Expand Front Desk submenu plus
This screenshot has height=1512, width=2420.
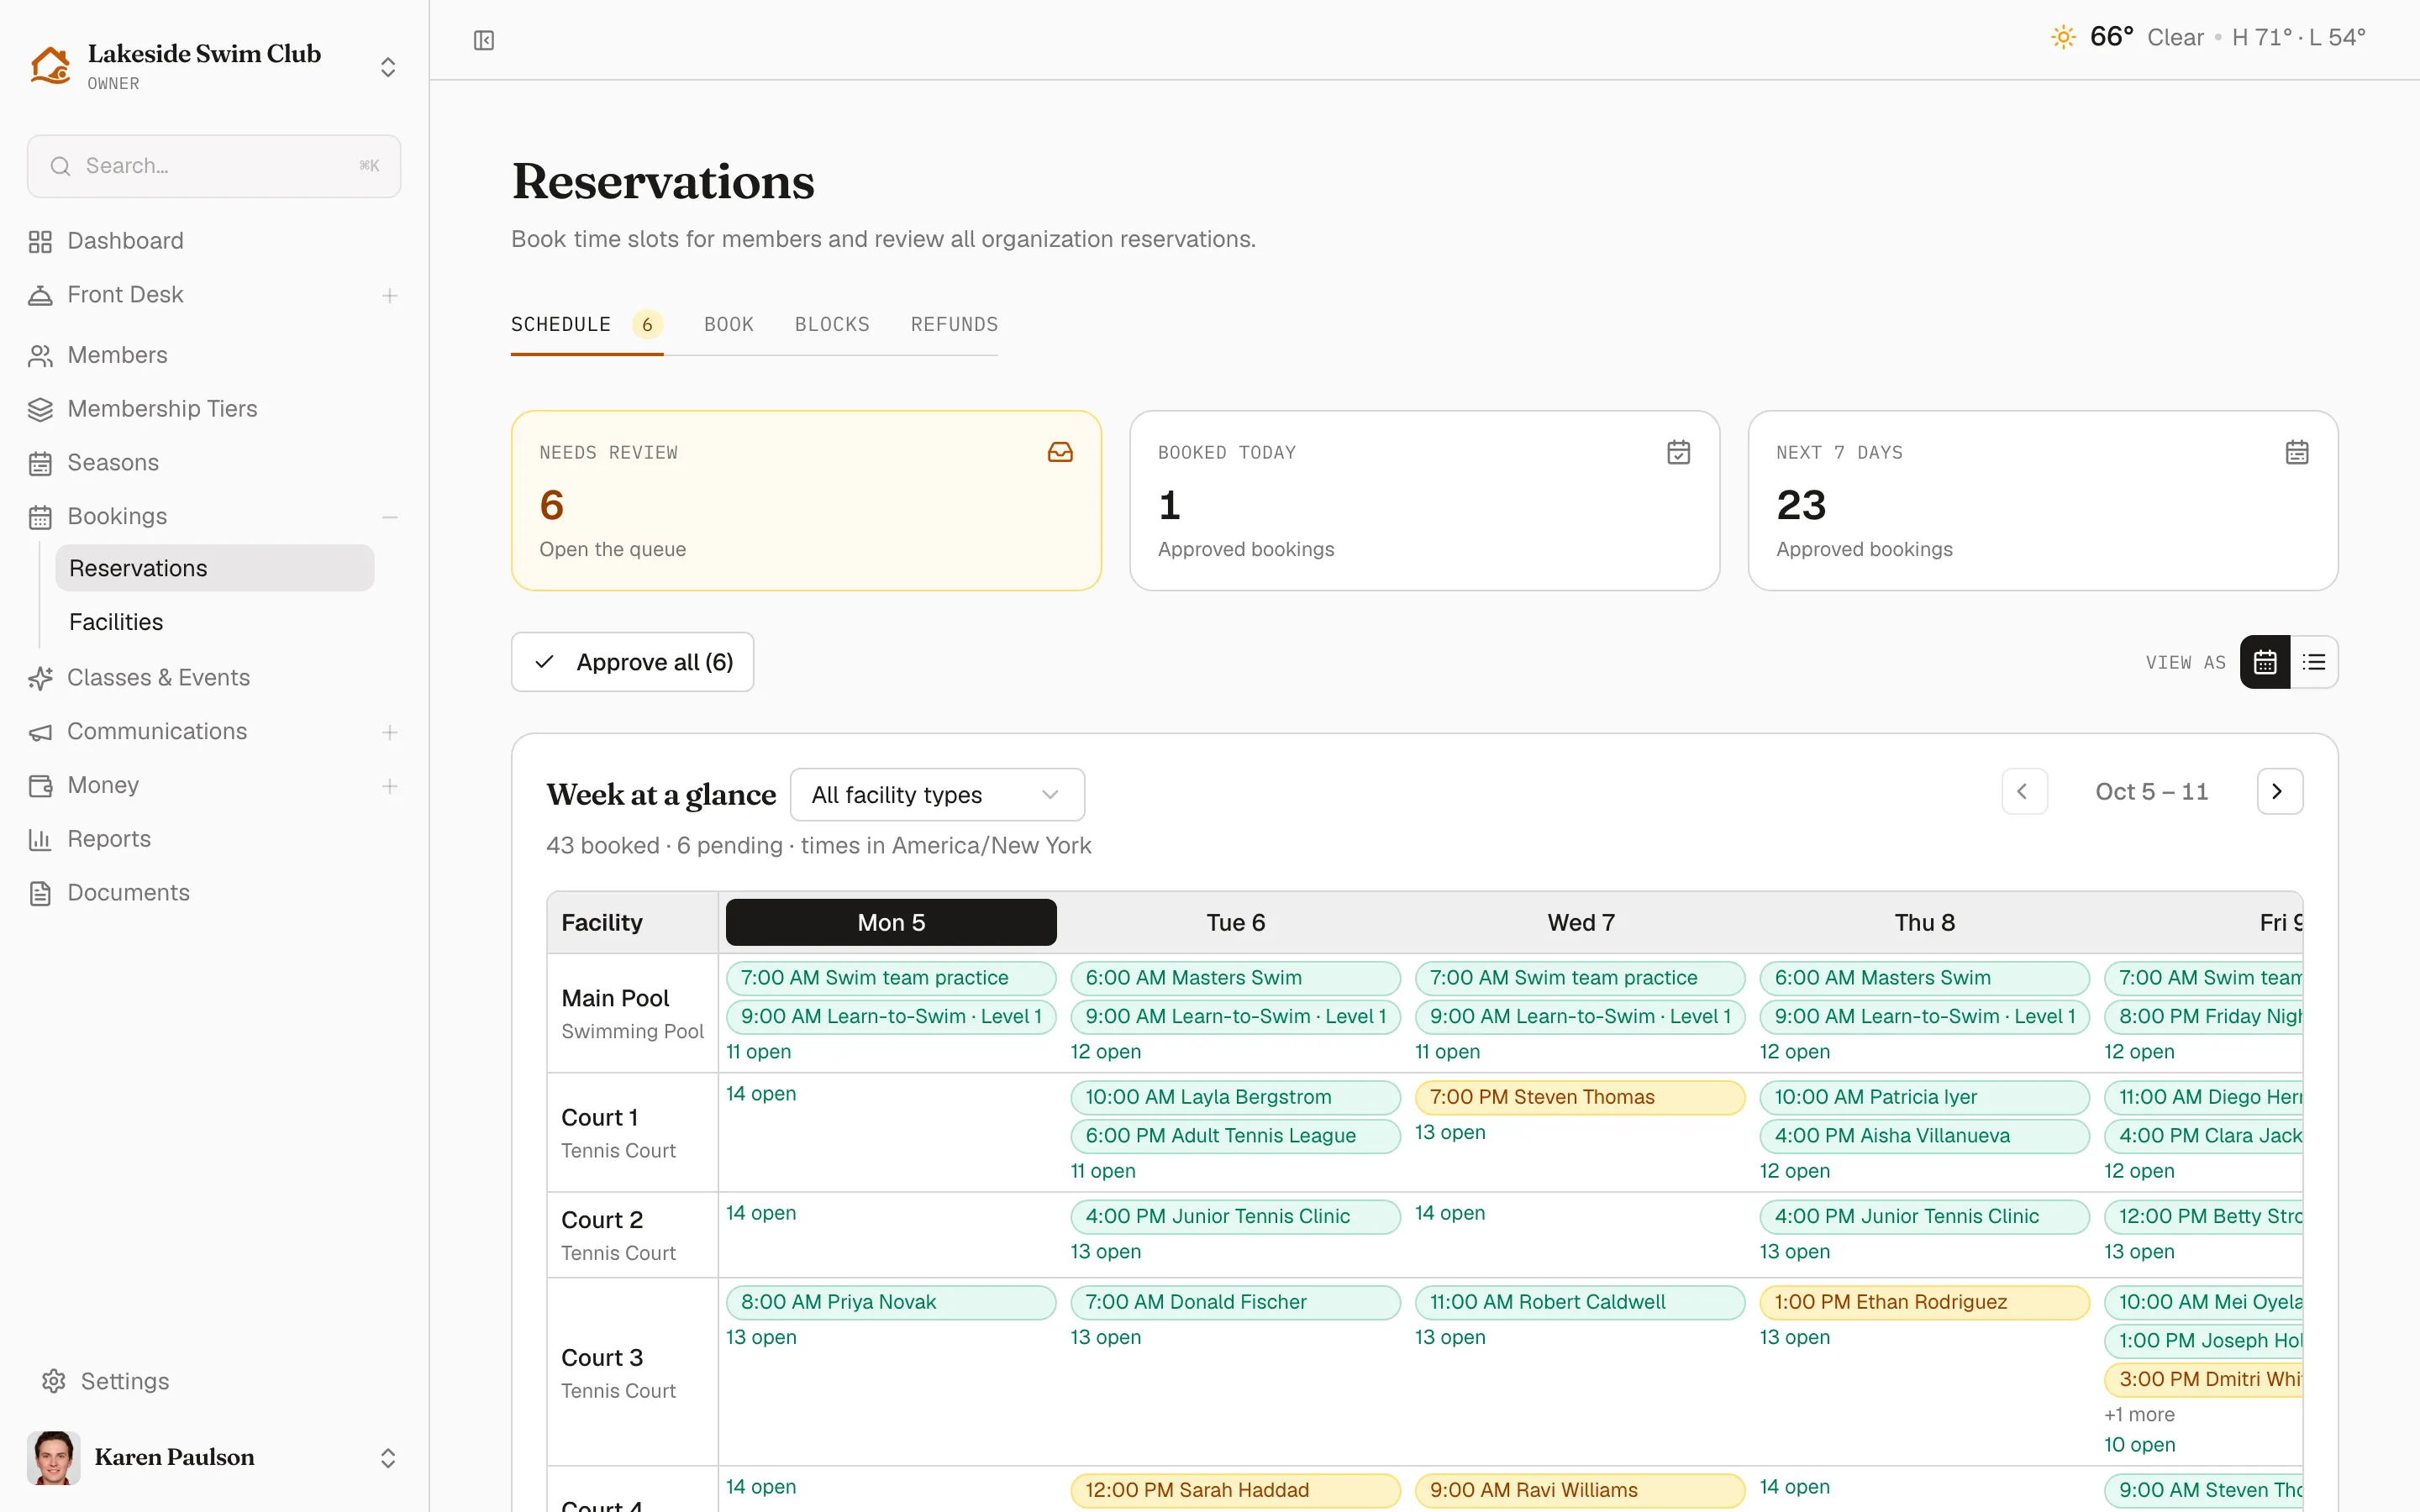pos(390,295)
